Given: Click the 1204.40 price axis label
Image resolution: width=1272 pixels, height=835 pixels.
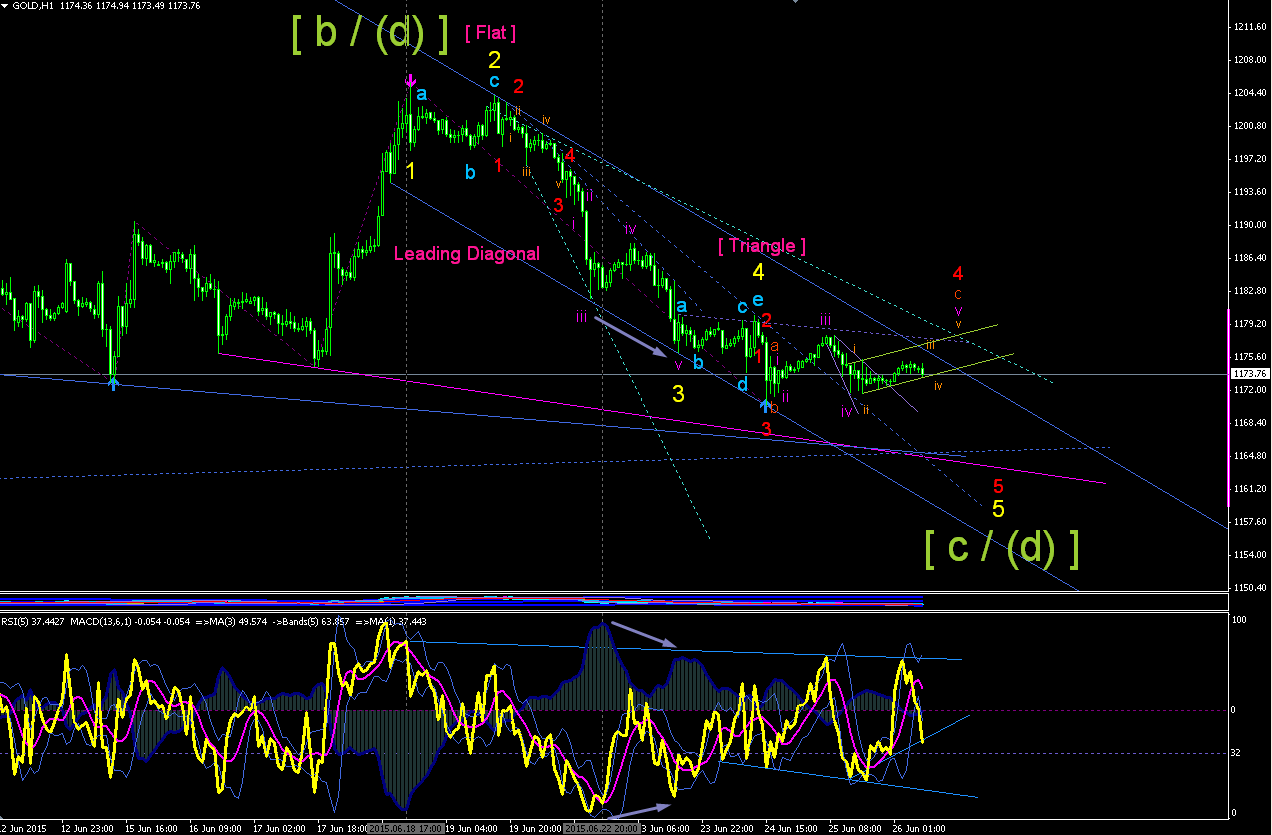Looking at the screenshot, I should pyautogui.click(x=1250, y=93).
